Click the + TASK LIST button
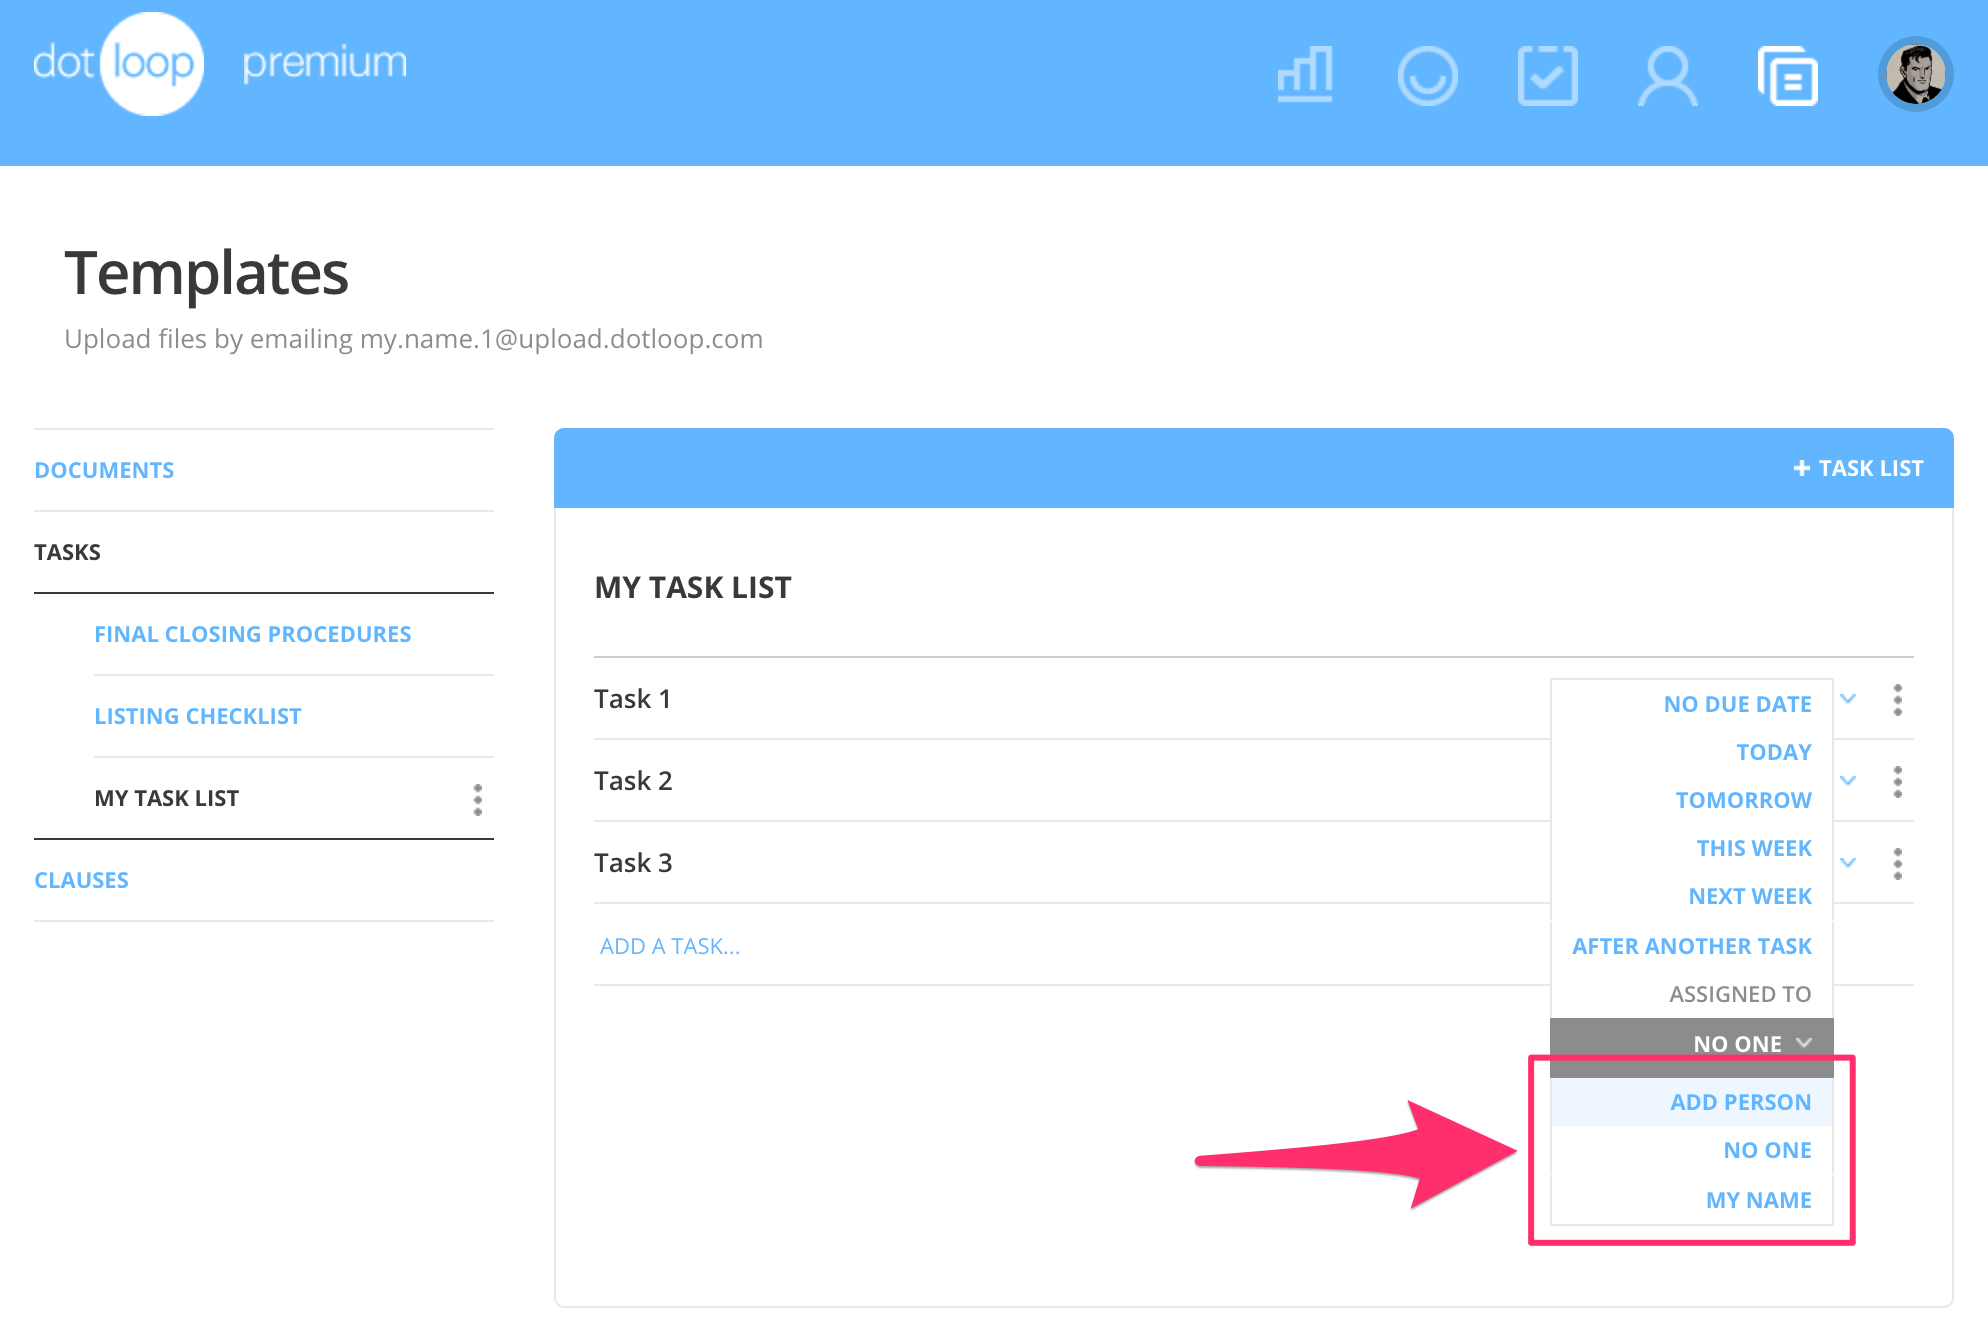 click(x=1858, y=468)
